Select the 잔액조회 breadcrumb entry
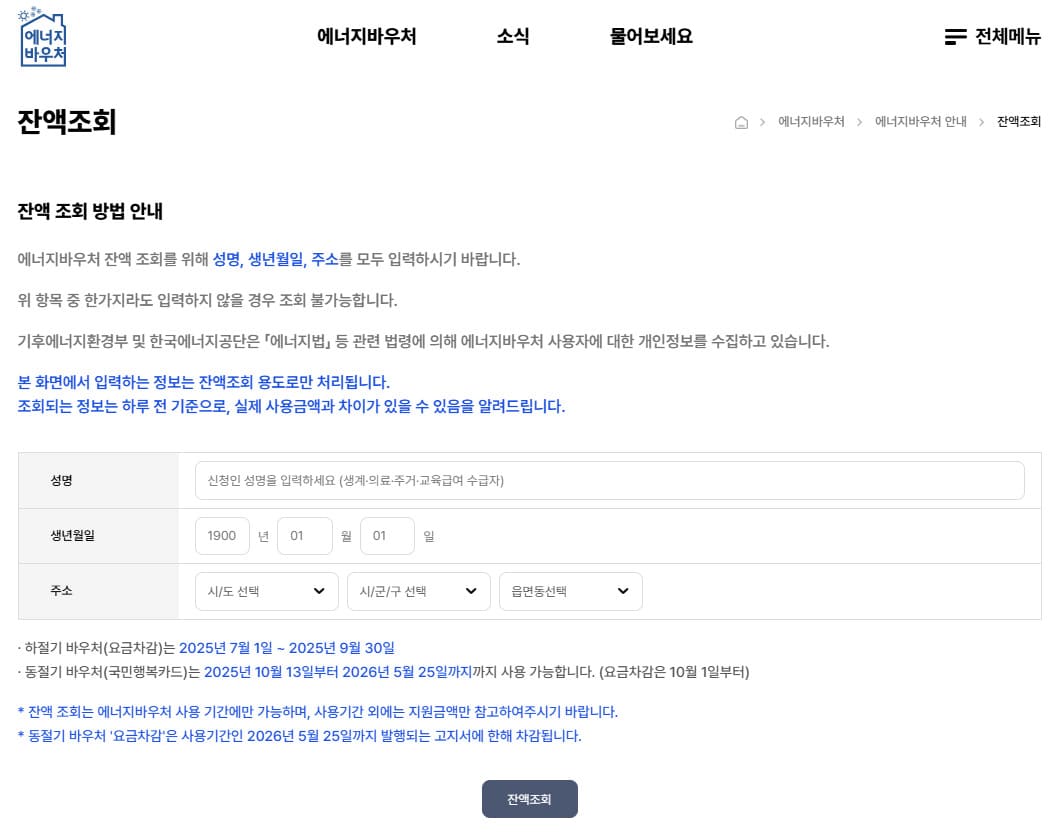Image resolution: width=1064 pixels, height=833 pixels. tap(1018, 121)
